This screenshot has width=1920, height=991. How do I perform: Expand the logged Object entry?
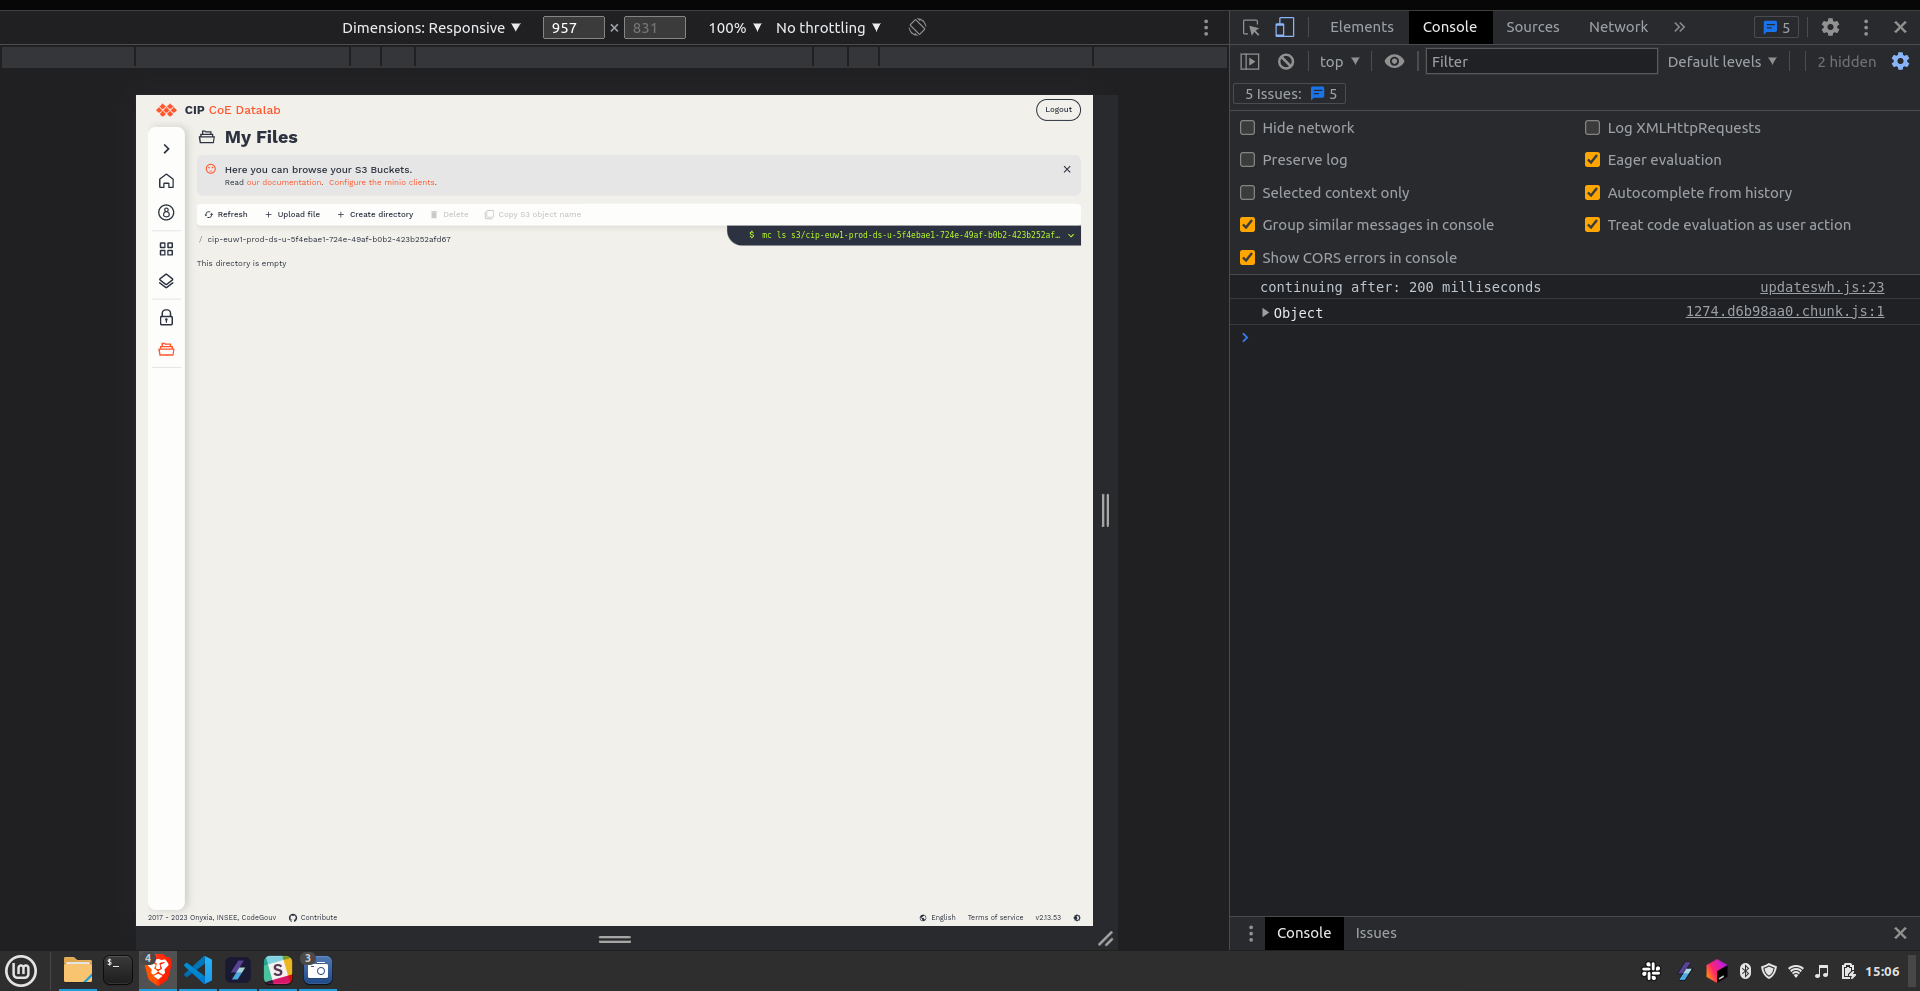coord(1265,312)
